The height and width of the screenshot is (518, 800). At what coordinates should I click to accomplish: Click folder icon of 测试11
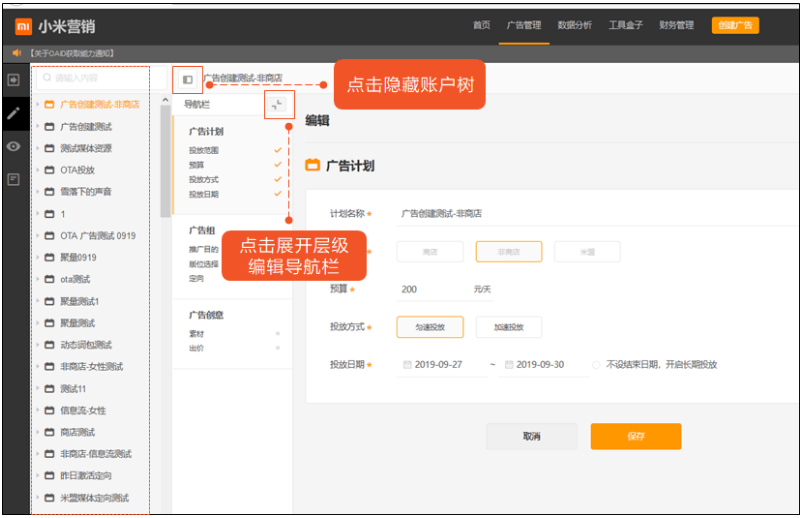click(x=49, y=389)
